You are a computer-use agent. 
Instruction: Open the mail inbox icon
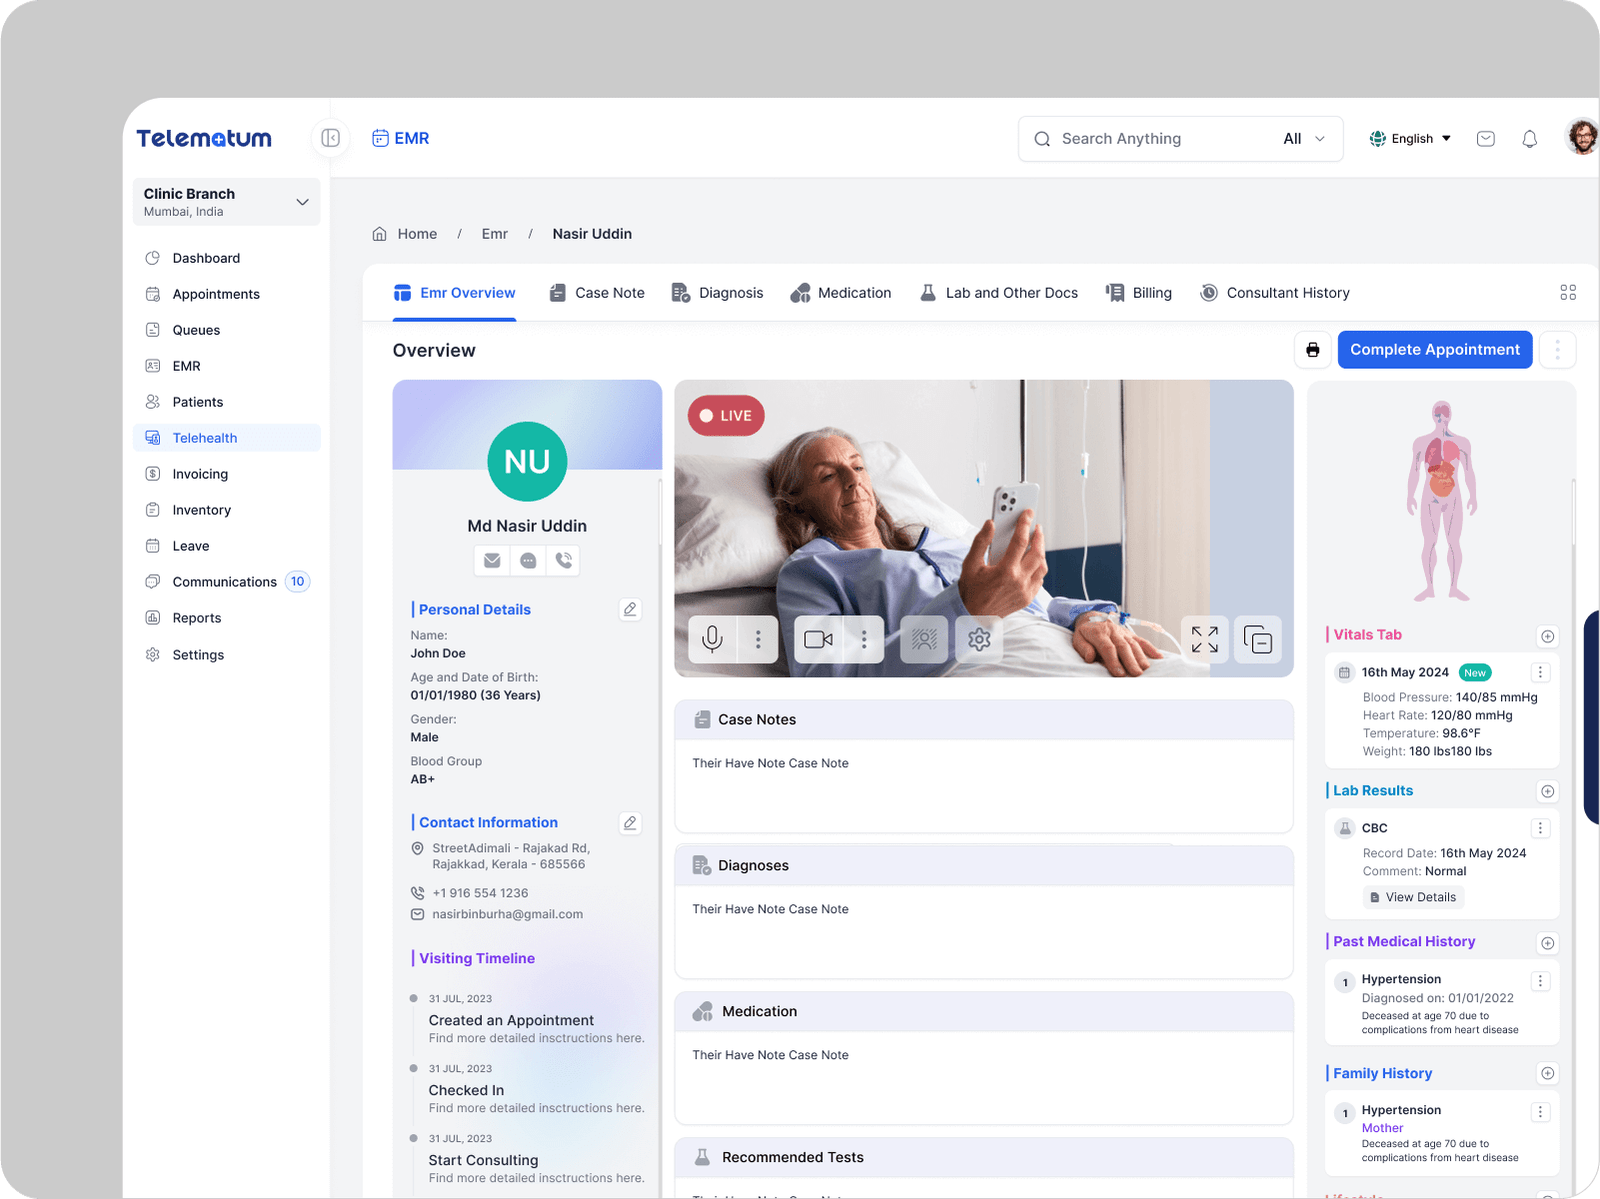click(1485, 139)
